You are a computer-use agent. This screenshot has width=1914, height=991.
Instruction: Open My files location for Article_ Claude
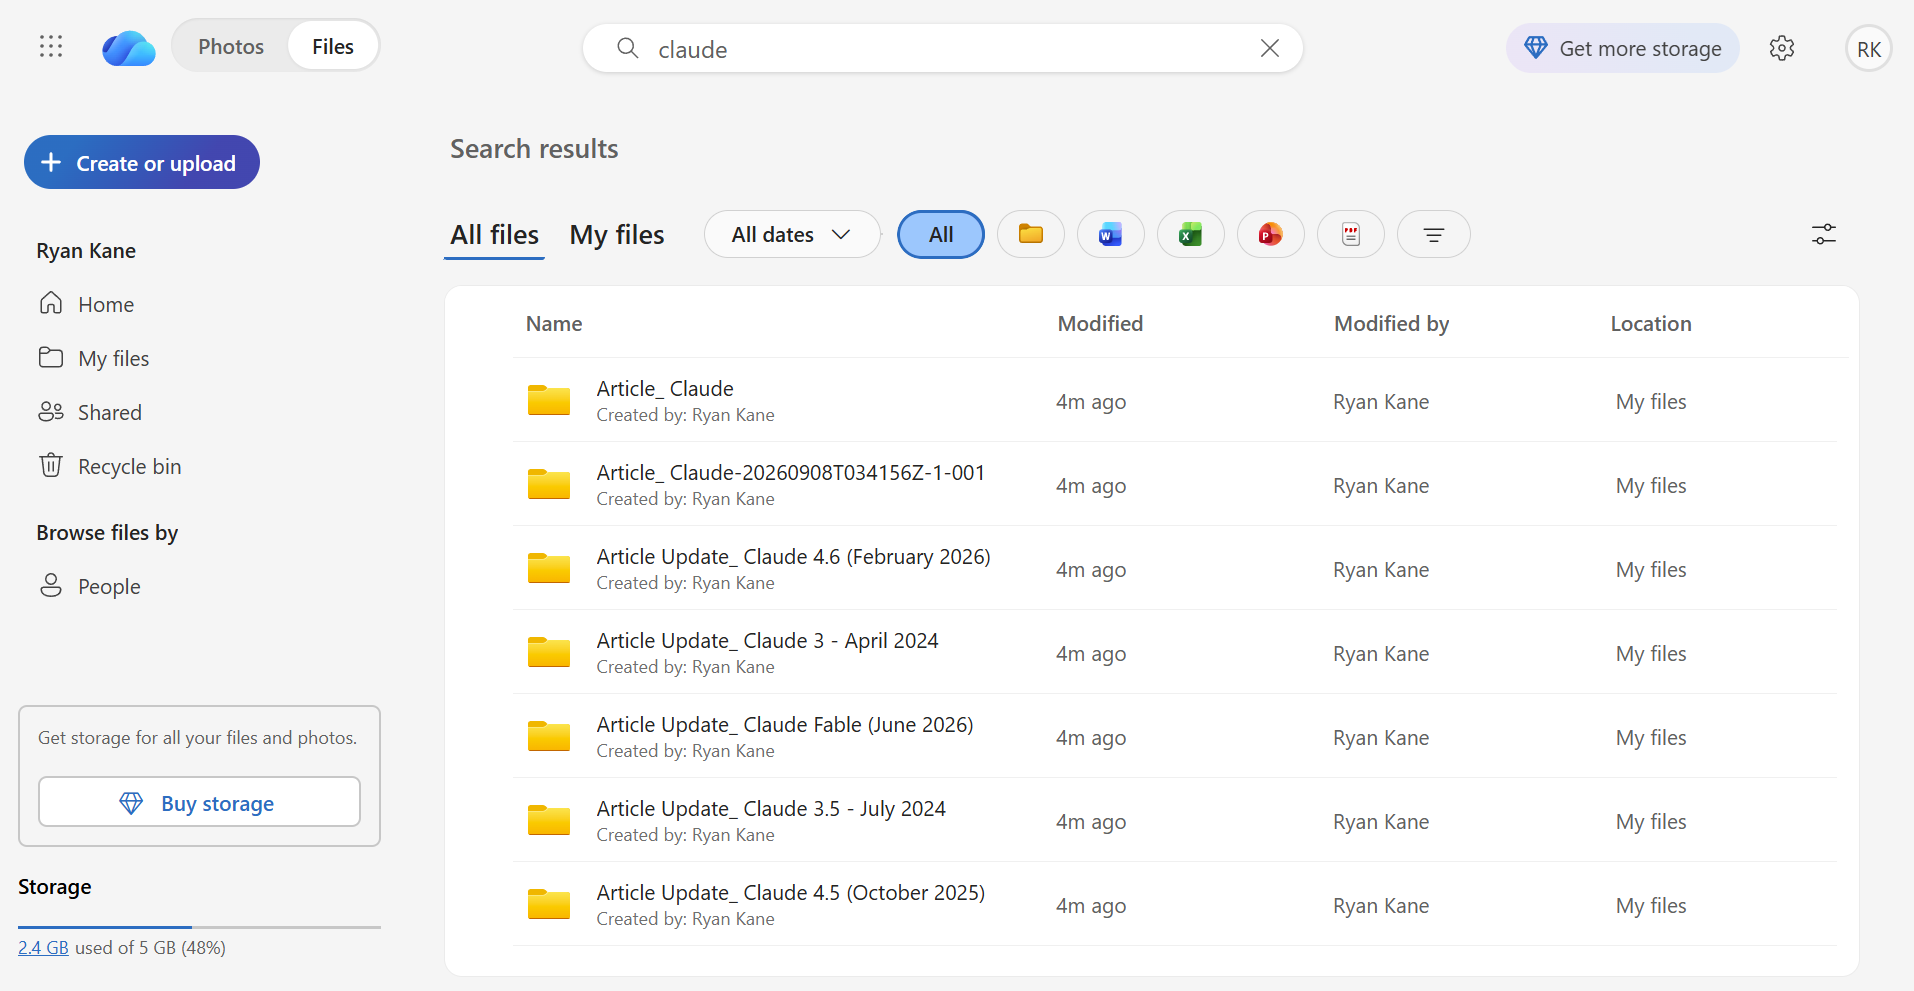tap(1651, 401)
